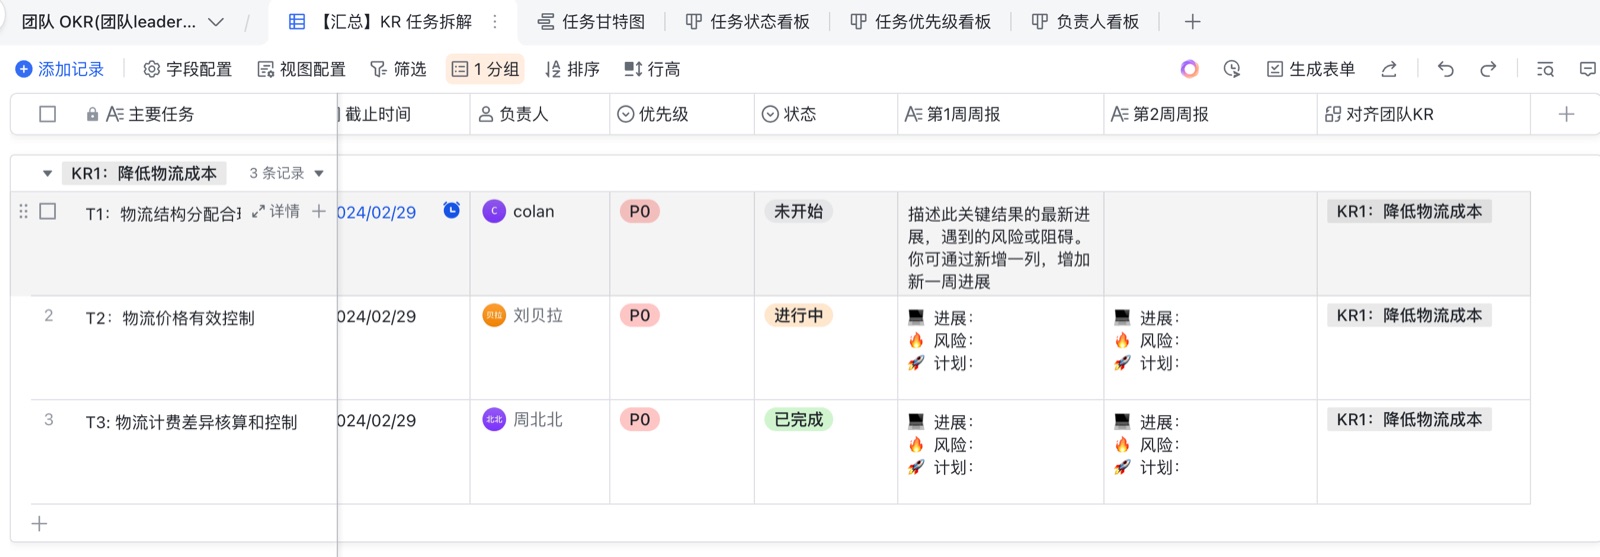The height and width of the screenshot is (557, 1600).
Task: Select 刘贝拉 owner cell
Action: 540,348
